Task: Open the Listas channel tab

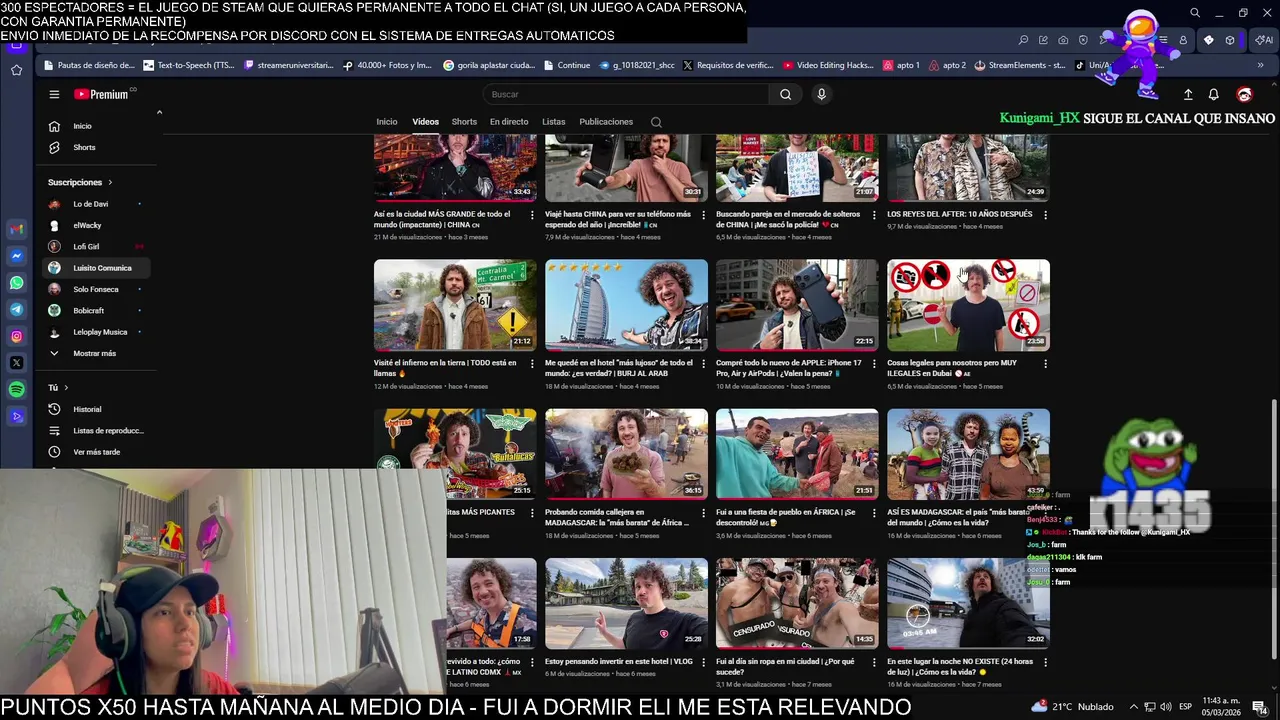Action: (553, 122)
